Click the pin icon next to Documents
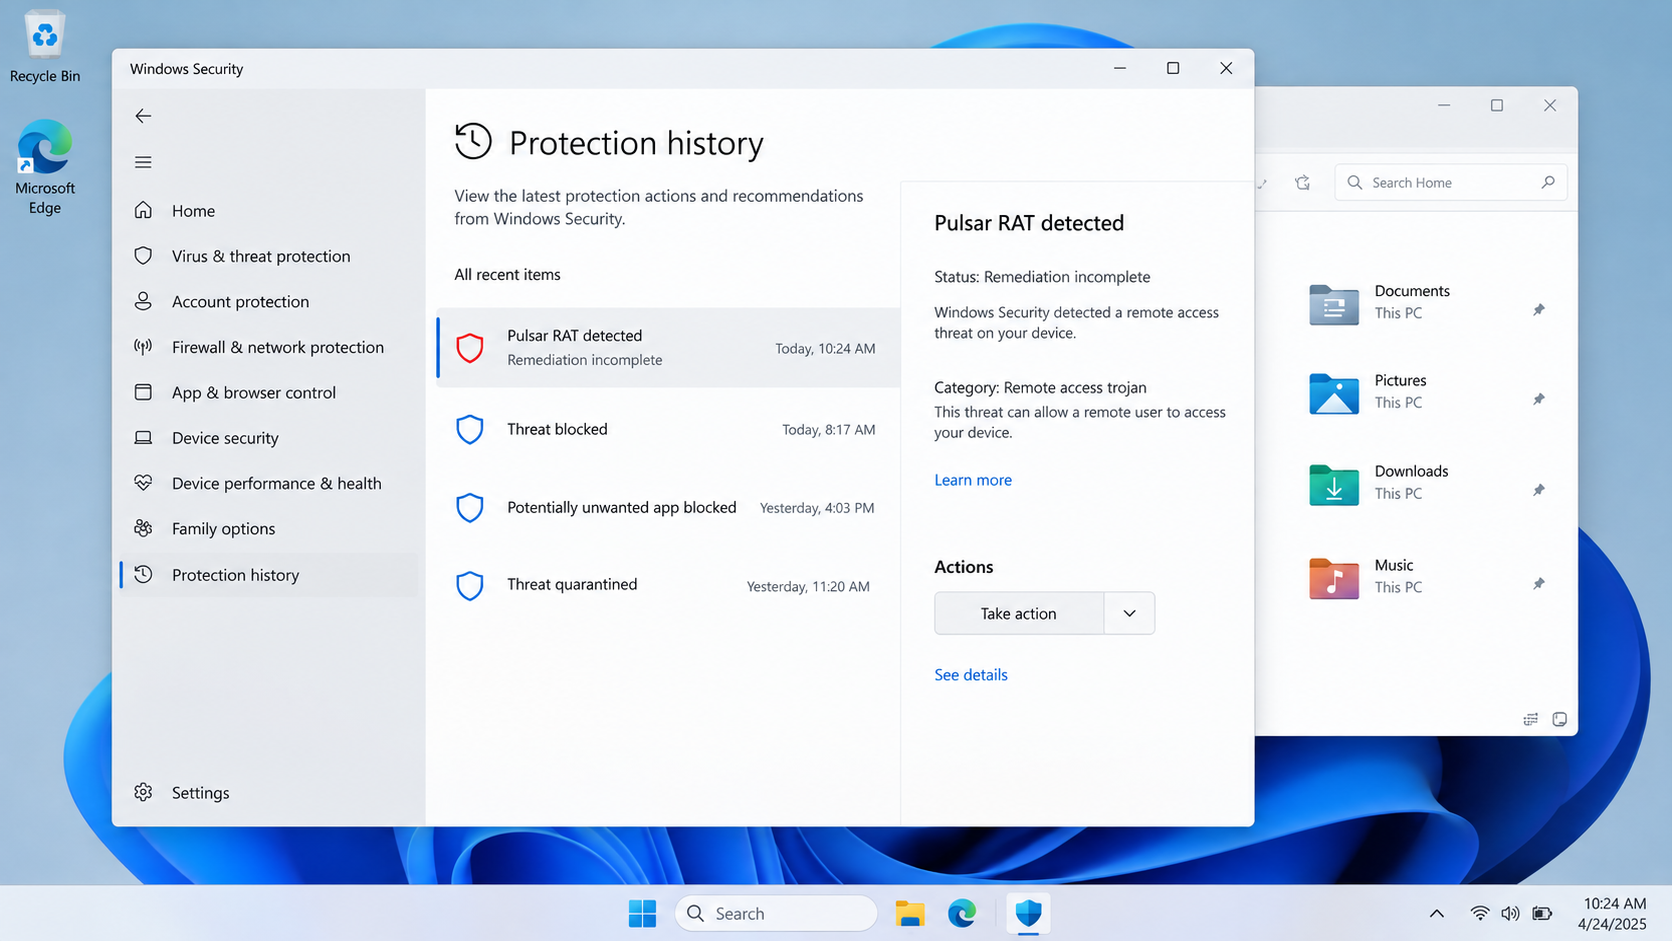 [1539, 310]
